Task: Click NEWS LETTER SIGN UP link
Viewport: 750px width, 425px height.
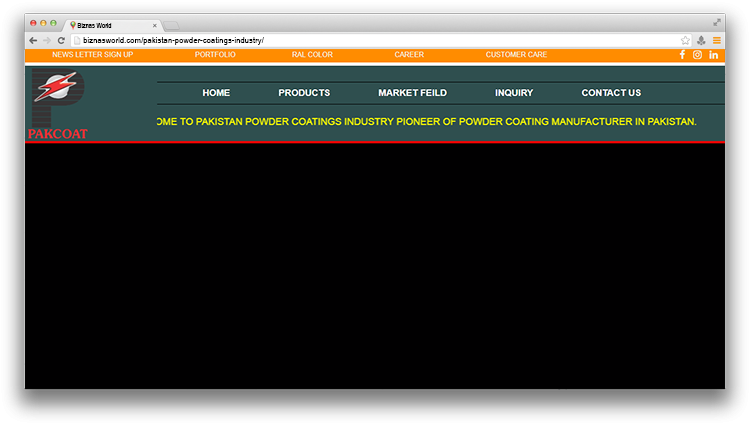Action: (x=92, y=55)
